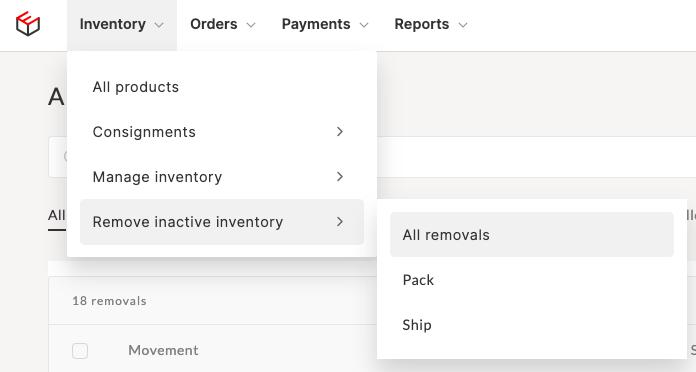Click the chevron arrow beside Payments
Image resolution: width=696 pixels, height=372 pixels.
364,25
